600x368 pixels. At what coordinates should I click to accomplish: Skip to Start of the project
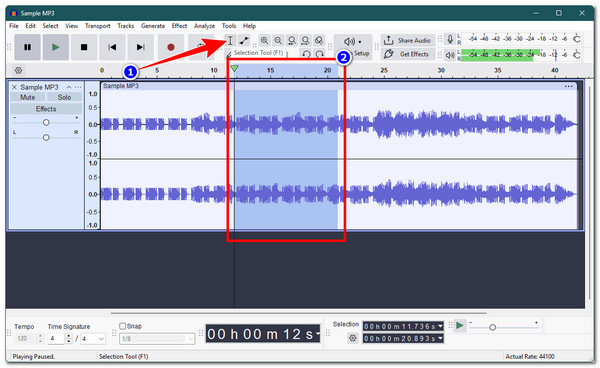[x=112, y=47]
